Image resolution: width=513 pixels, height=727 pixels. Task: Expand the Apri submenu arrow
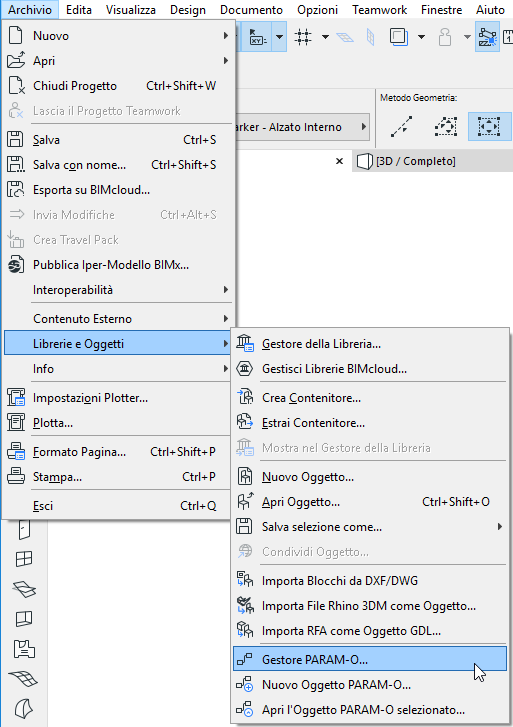(x=225, y=60)
